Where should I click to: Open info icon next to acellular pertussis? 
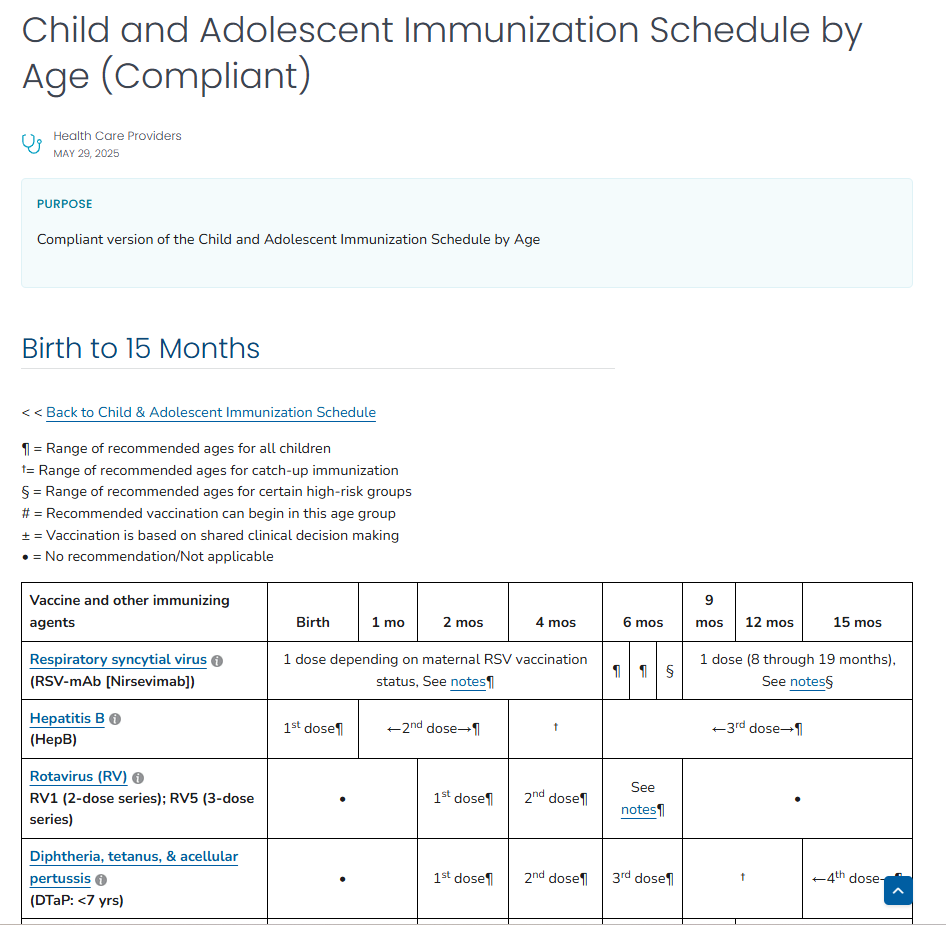click(101, 880)
